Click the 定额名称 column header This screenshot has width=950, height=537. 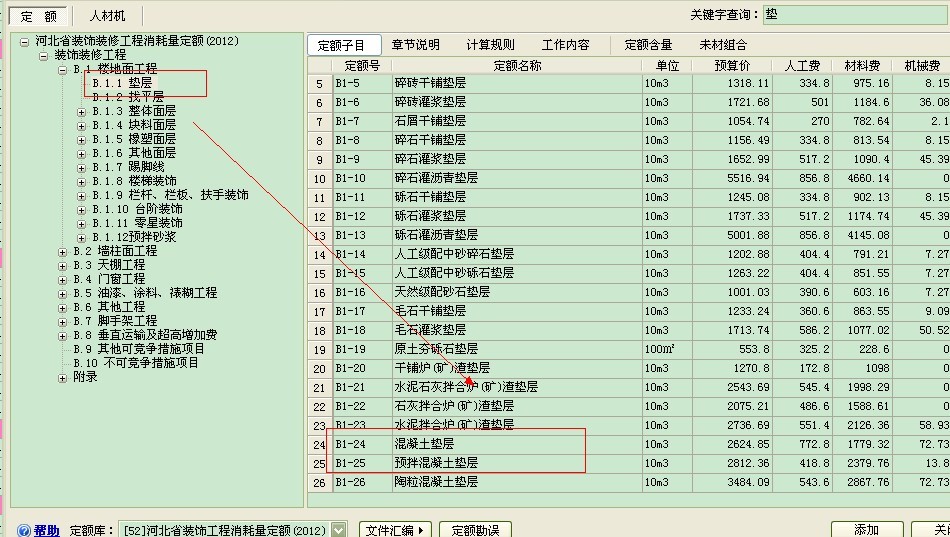point(517,65)
